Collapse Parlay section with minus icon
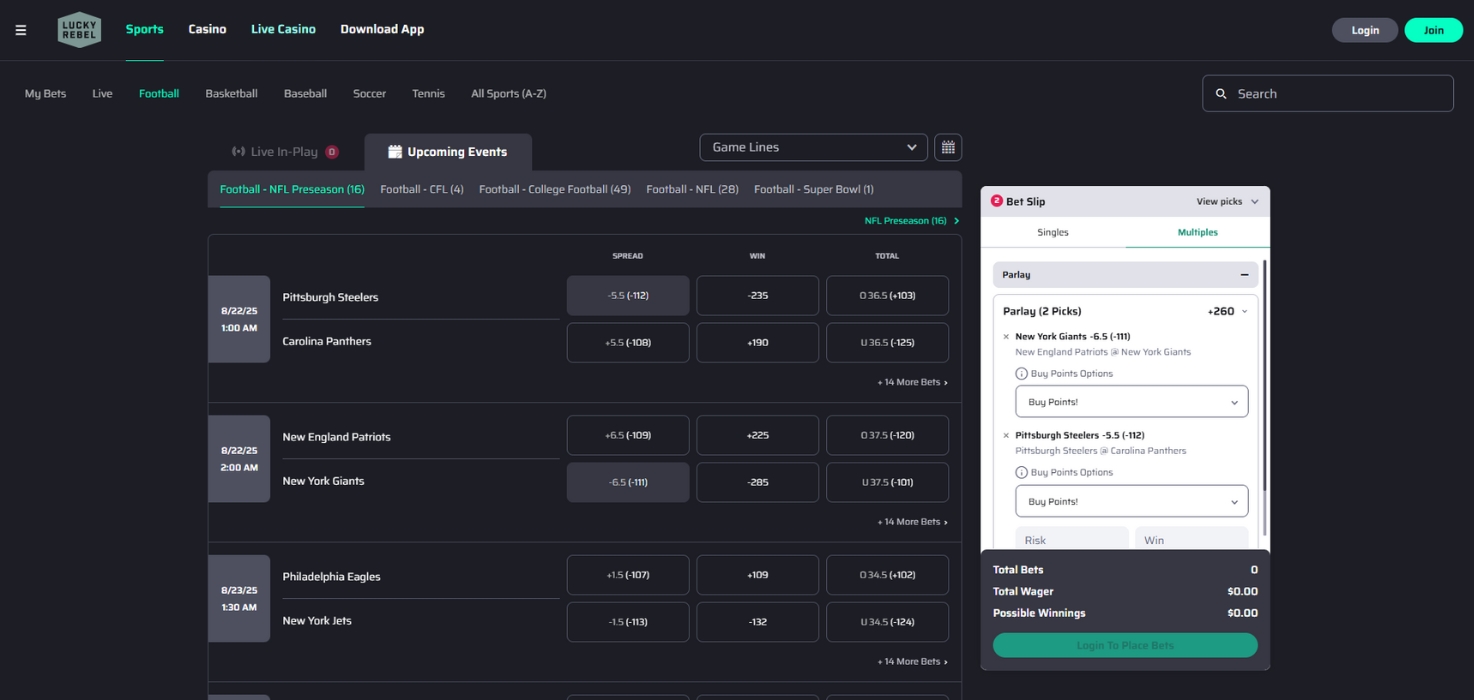1474x700 pixels. [1245, 275]
